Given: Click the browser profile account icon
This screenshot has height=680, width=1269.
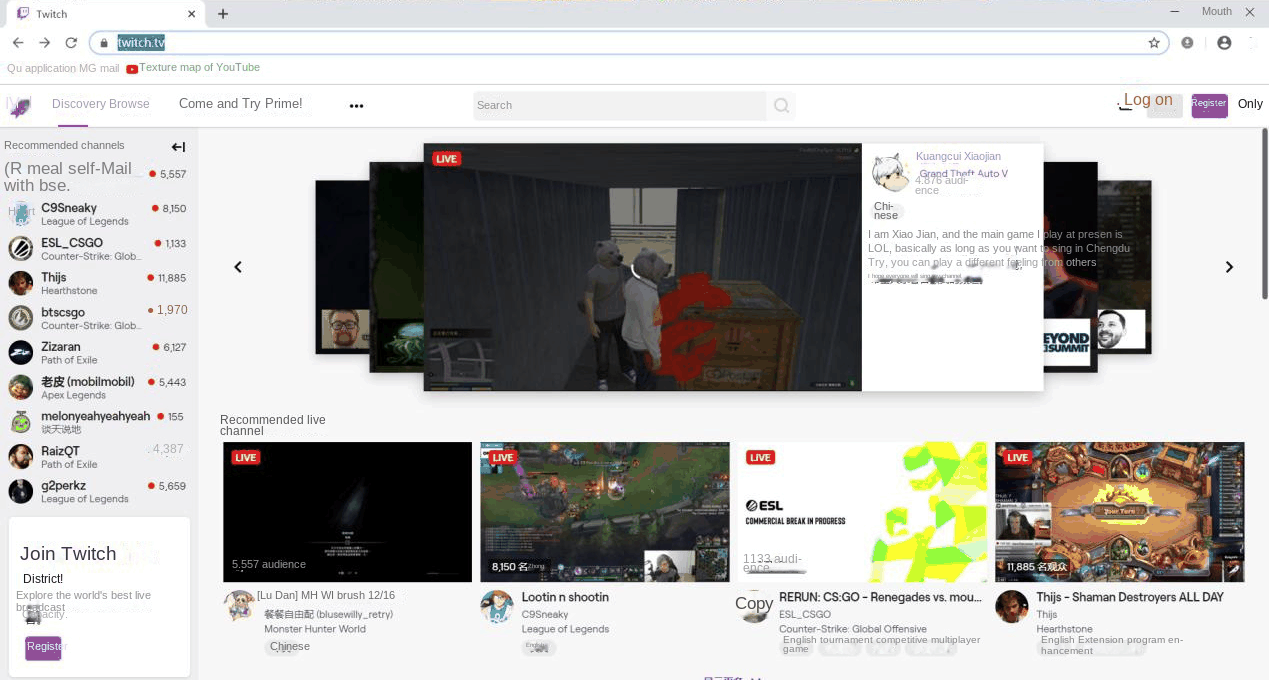Looking at the screenshot, I should (1224, 43).
